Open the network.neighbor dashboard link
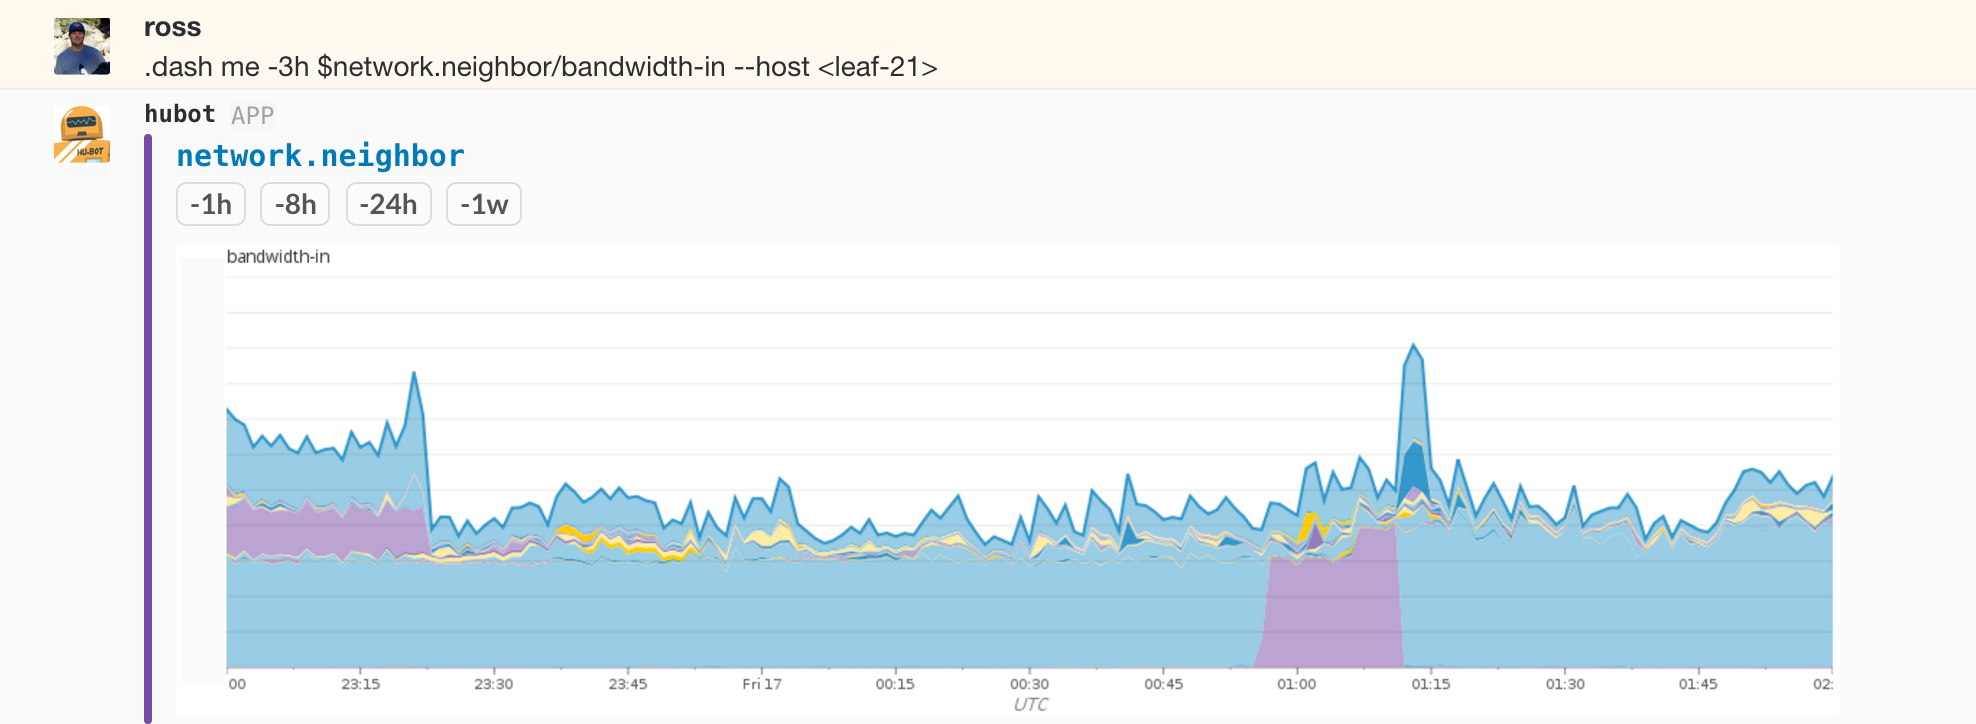The height and width of the screenshot is (724, 1976). (320, 156)
